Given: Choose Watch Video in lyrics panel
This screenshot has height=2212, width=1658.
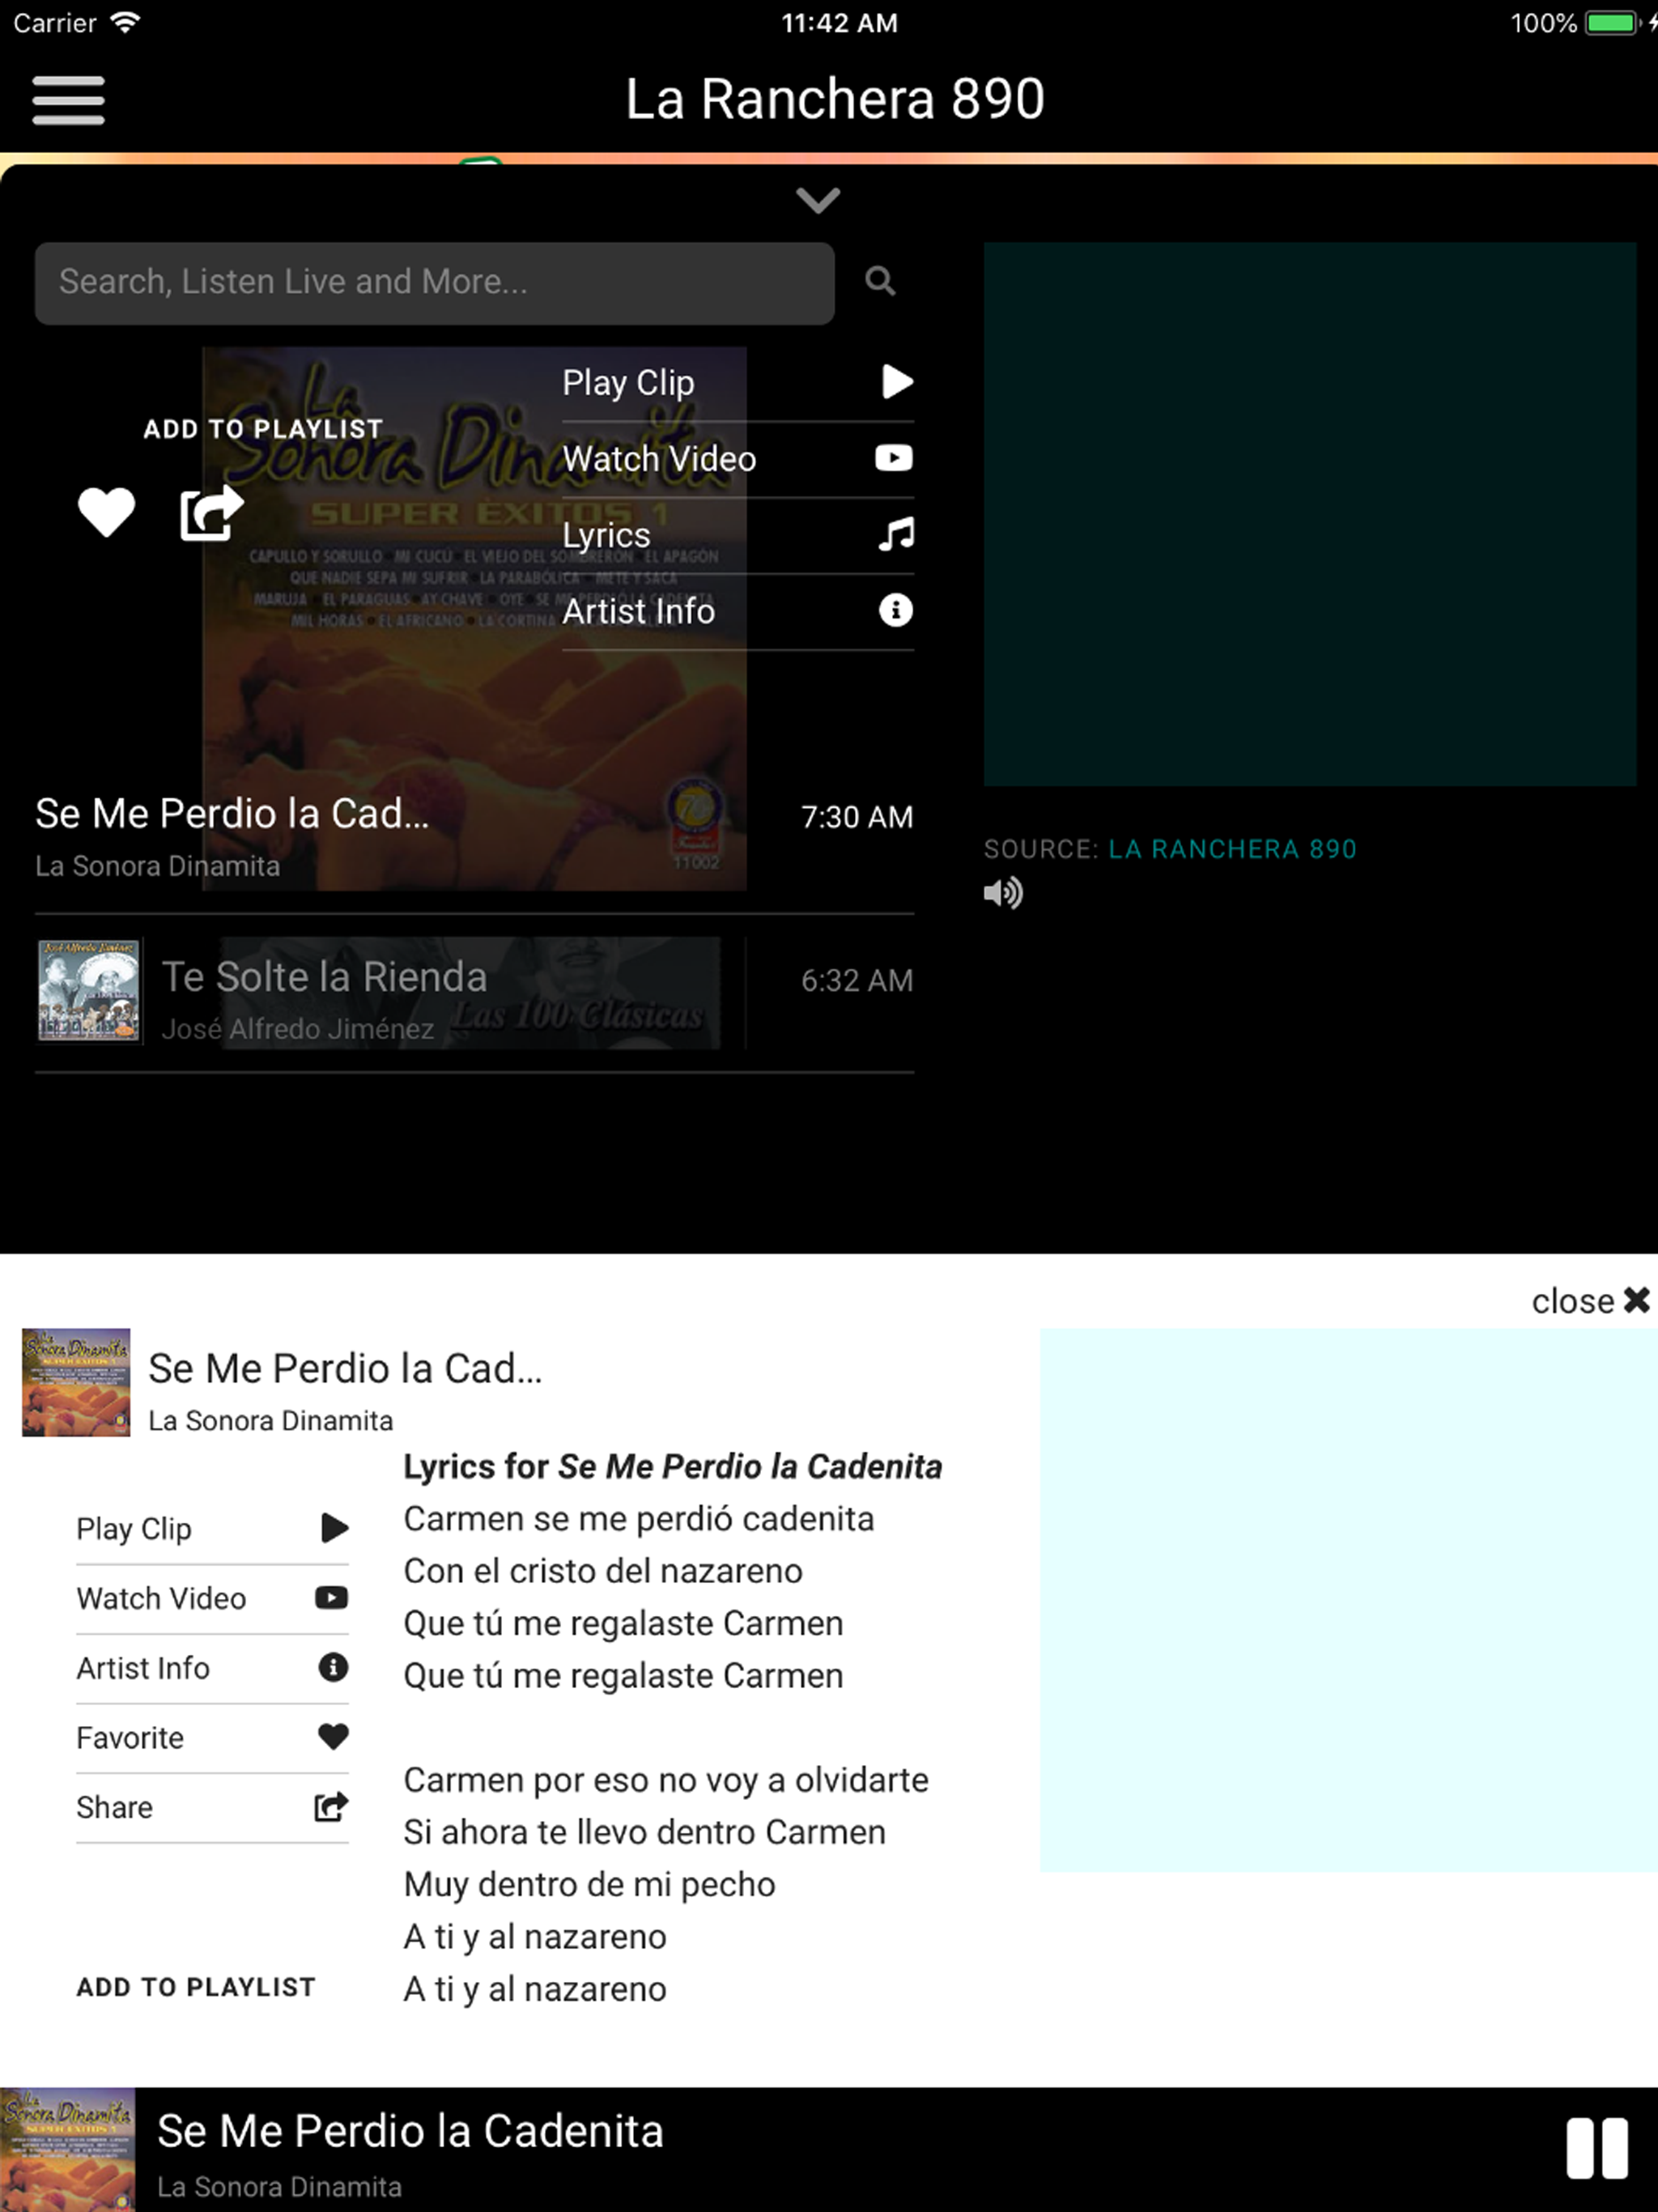Looking at the screenshot, I should [212, 1599].
